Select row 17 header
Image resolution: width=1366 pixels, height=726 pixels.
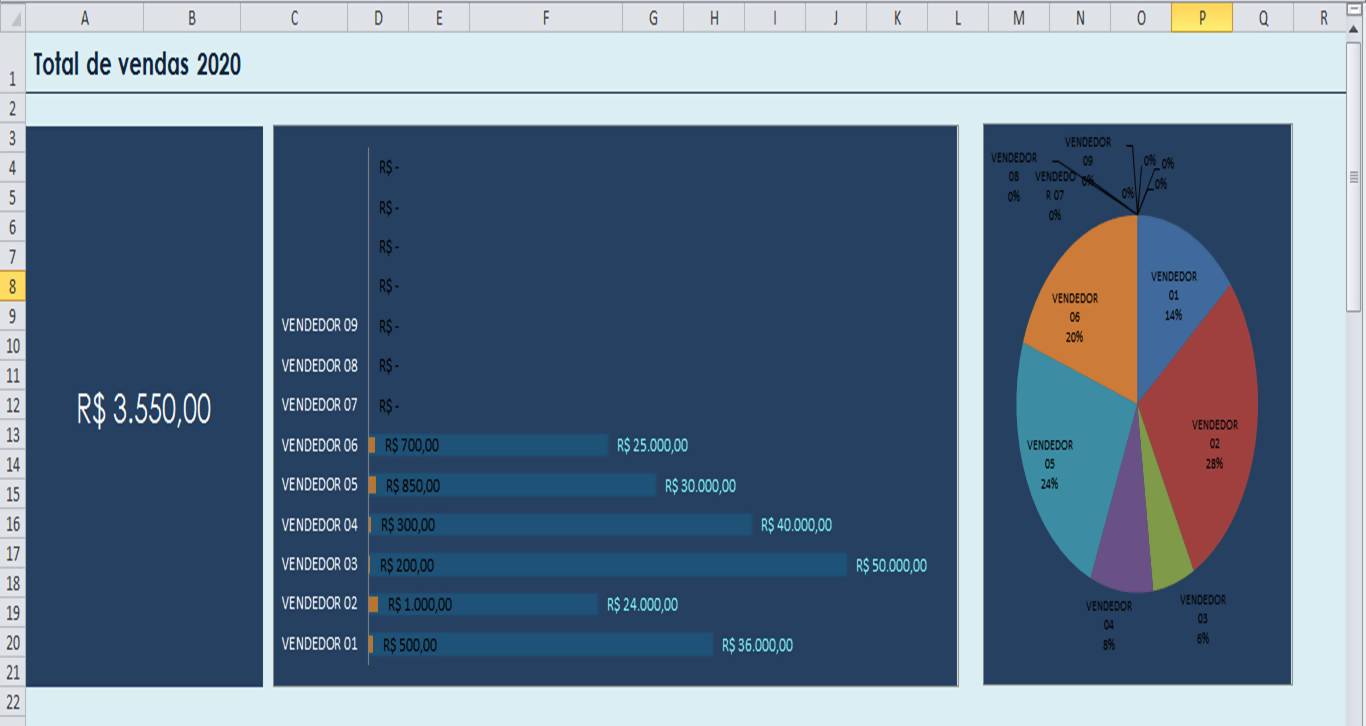12,553
